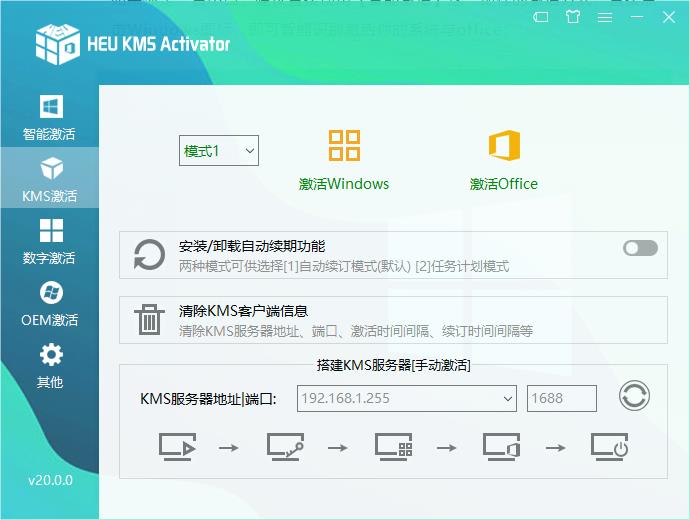Click the tag icon in title bar
This screenshot has height=520, width=690.
[x=541, y=17]
